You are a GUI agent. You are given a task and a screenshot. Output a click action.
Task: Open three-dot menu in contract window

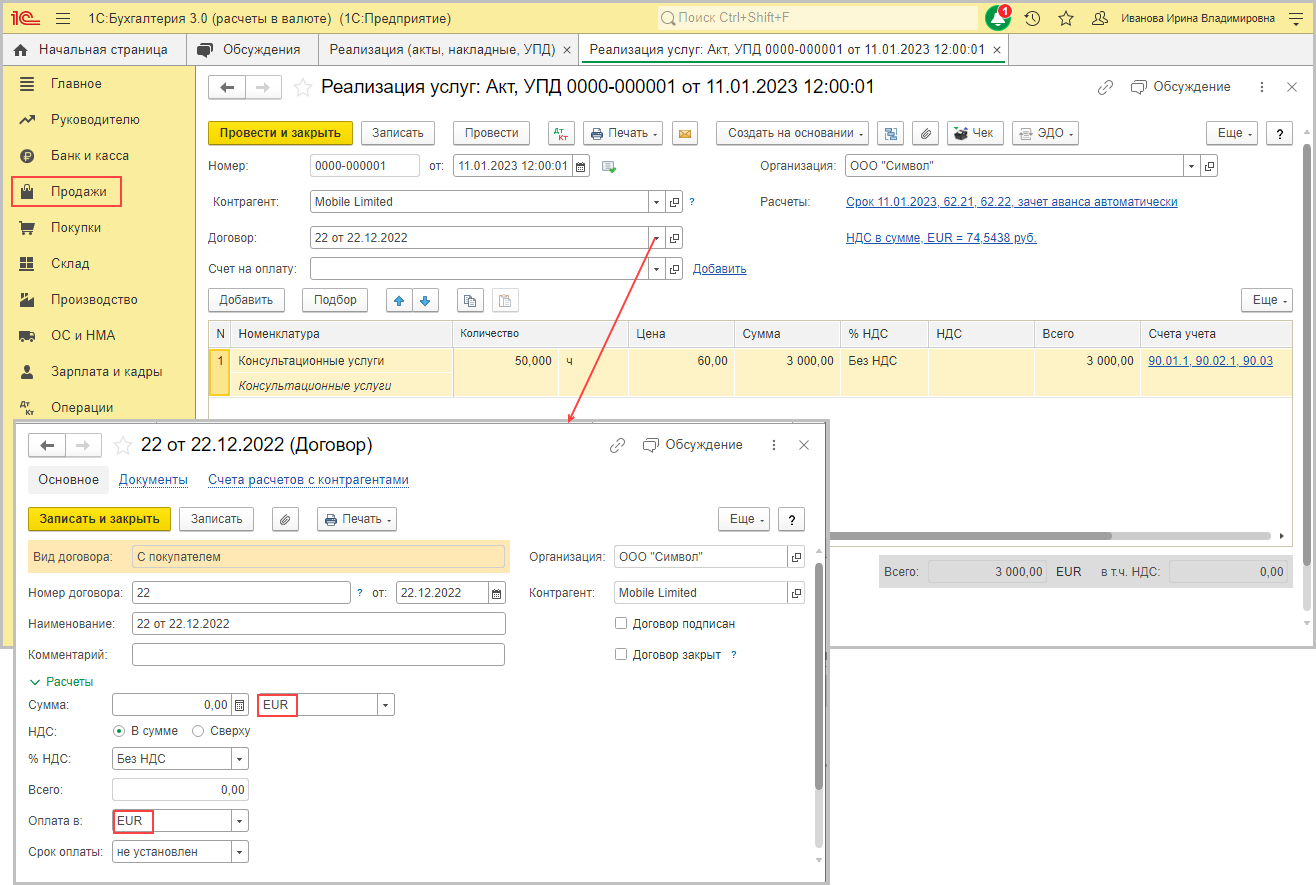pyautogui.click(x=774, y=445)
